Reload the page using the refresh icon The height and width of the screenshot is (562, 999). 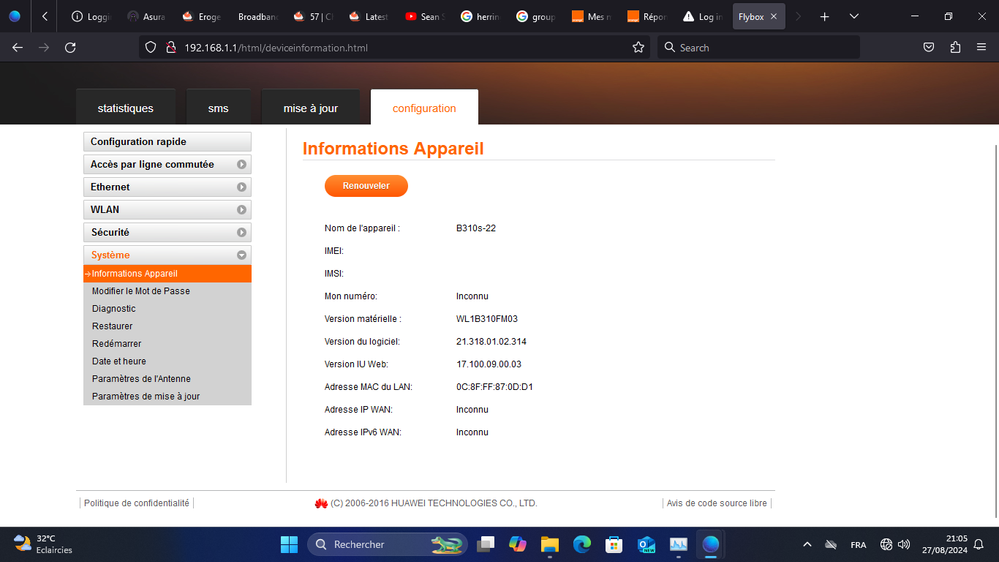pyautogui.click(x=70, y=47)
